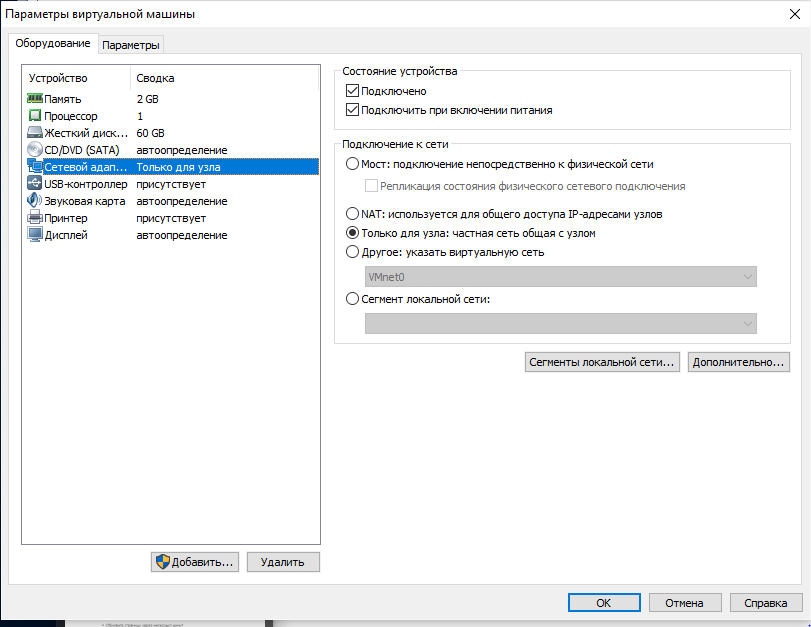The image size is (811, 627).
Task: Select the USB-контроллер row label
Action: pos(85,184)
